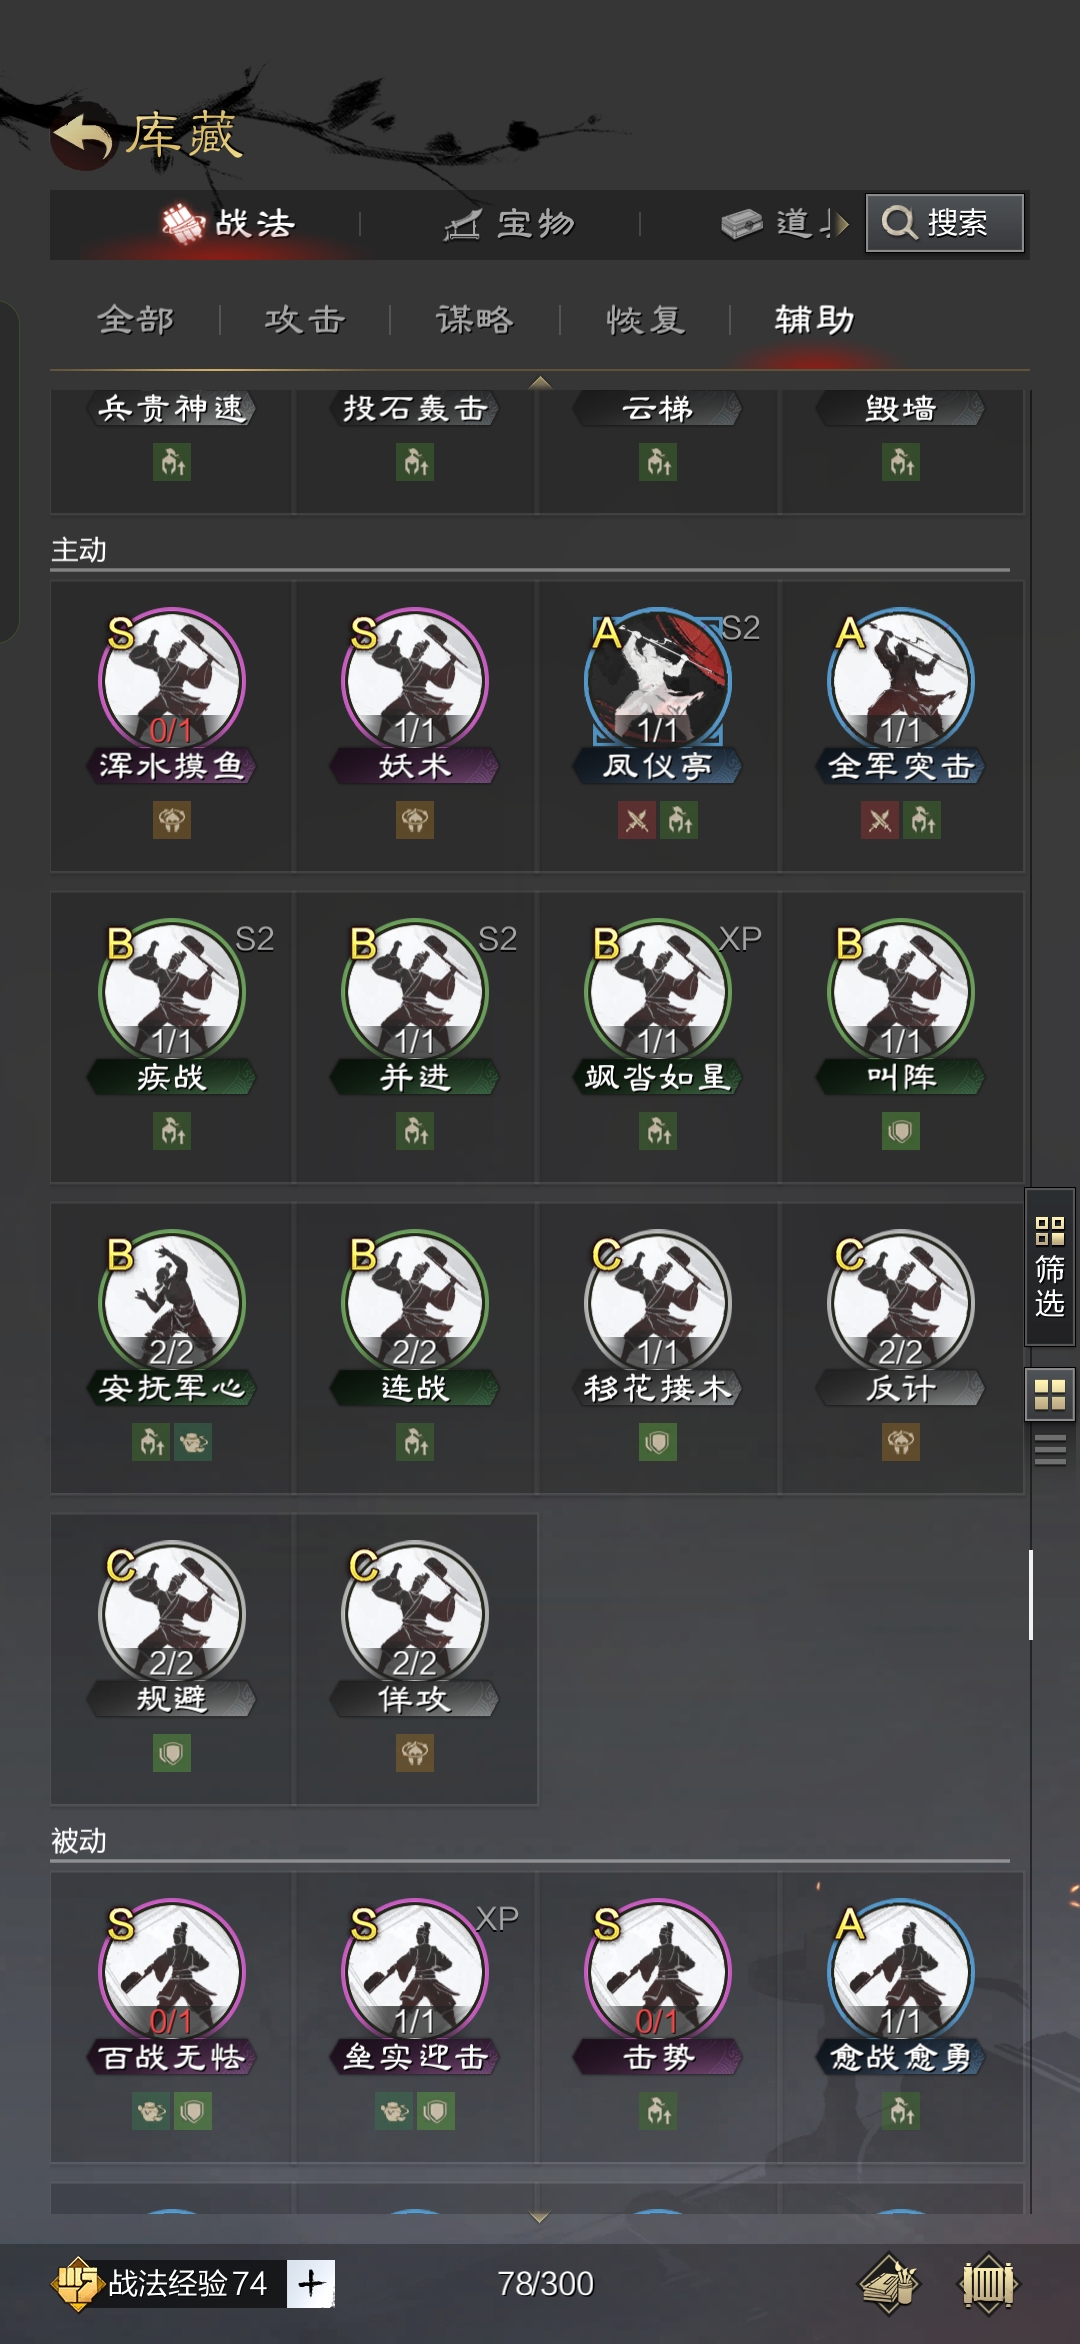Open the 浑水摸鱼 S-rank tactic icon
The image size is (1080, 2344).
pos(171,680)
